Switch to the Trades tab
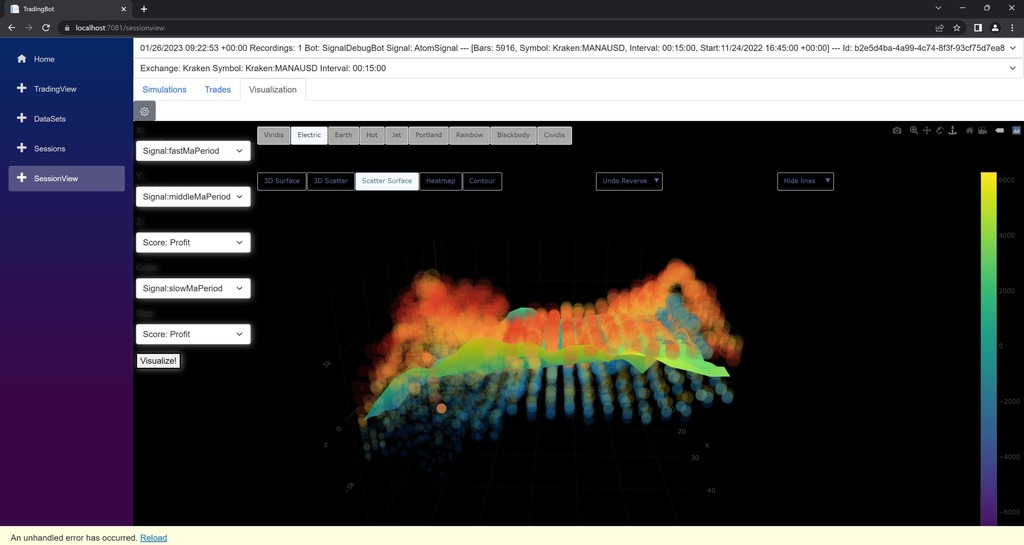Image resolution: width=1024 pixels, height=545 pixels. pos(217,90)
